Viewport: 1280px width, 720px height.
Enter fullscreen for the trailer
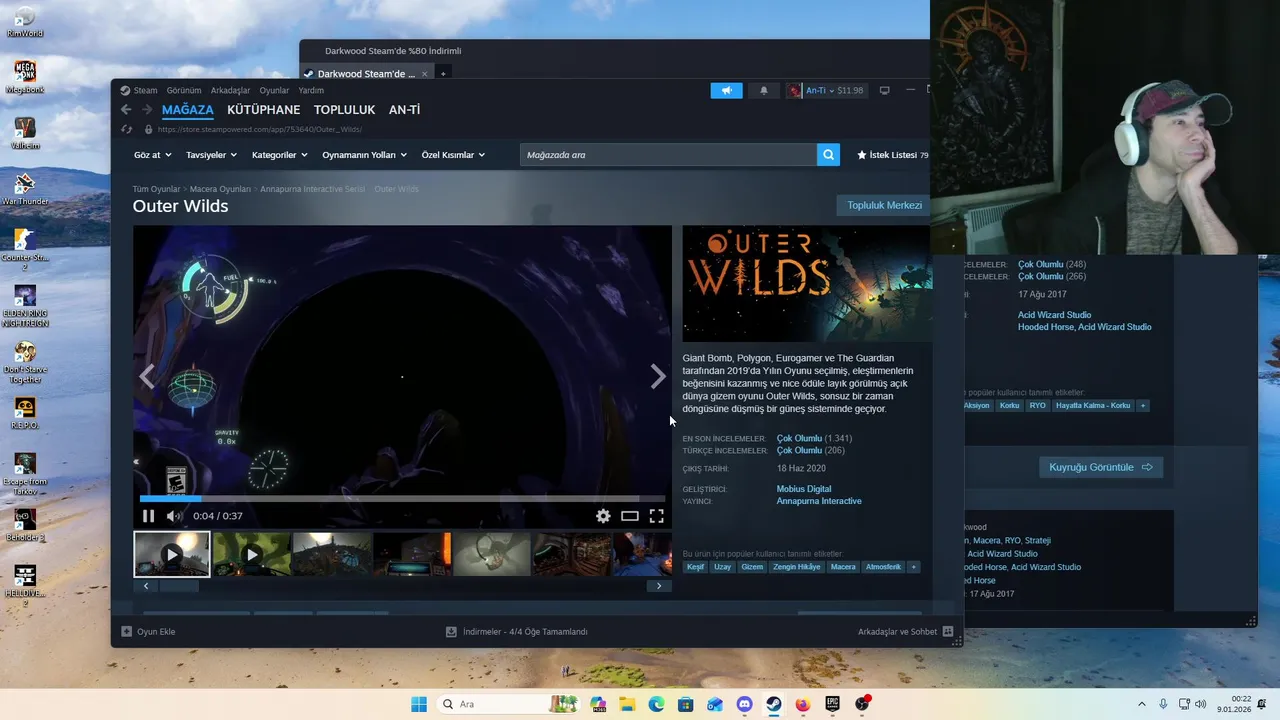point(656,516)
